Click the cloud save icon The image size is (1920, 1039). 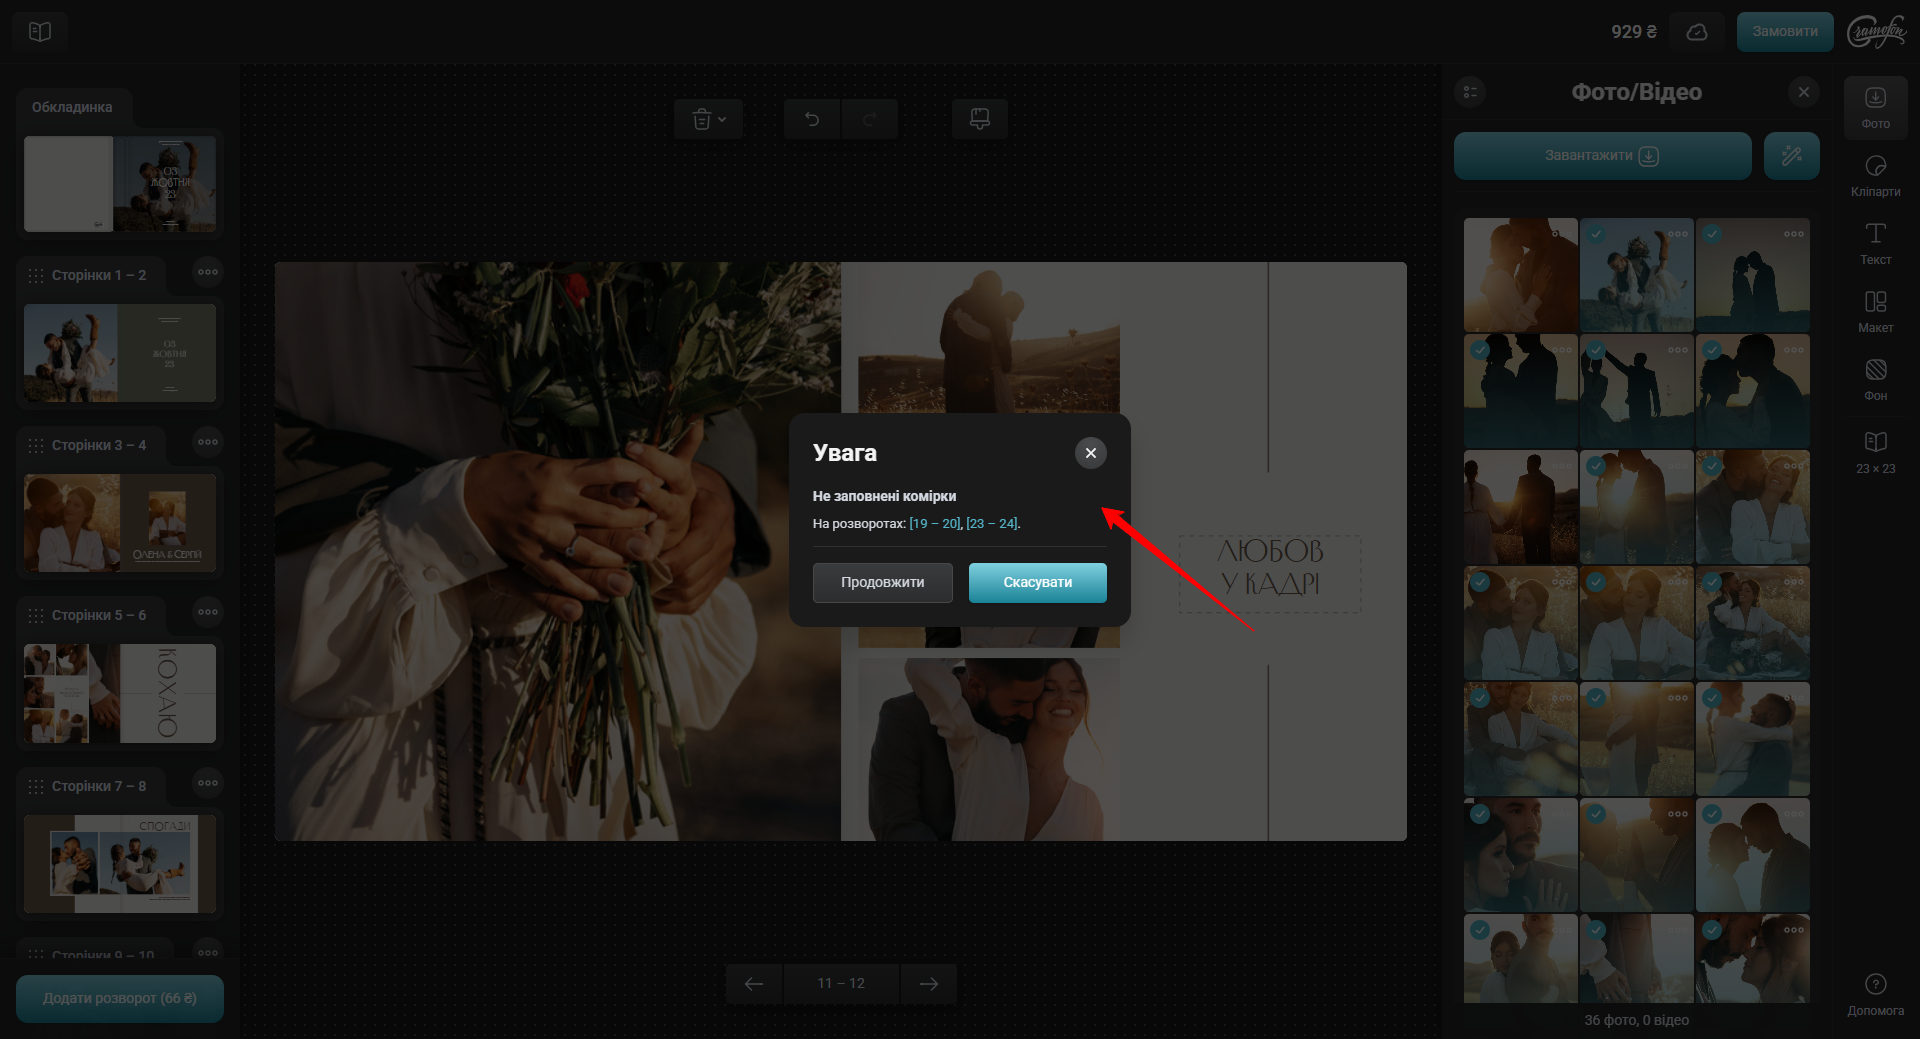[x=1697, y=32]
